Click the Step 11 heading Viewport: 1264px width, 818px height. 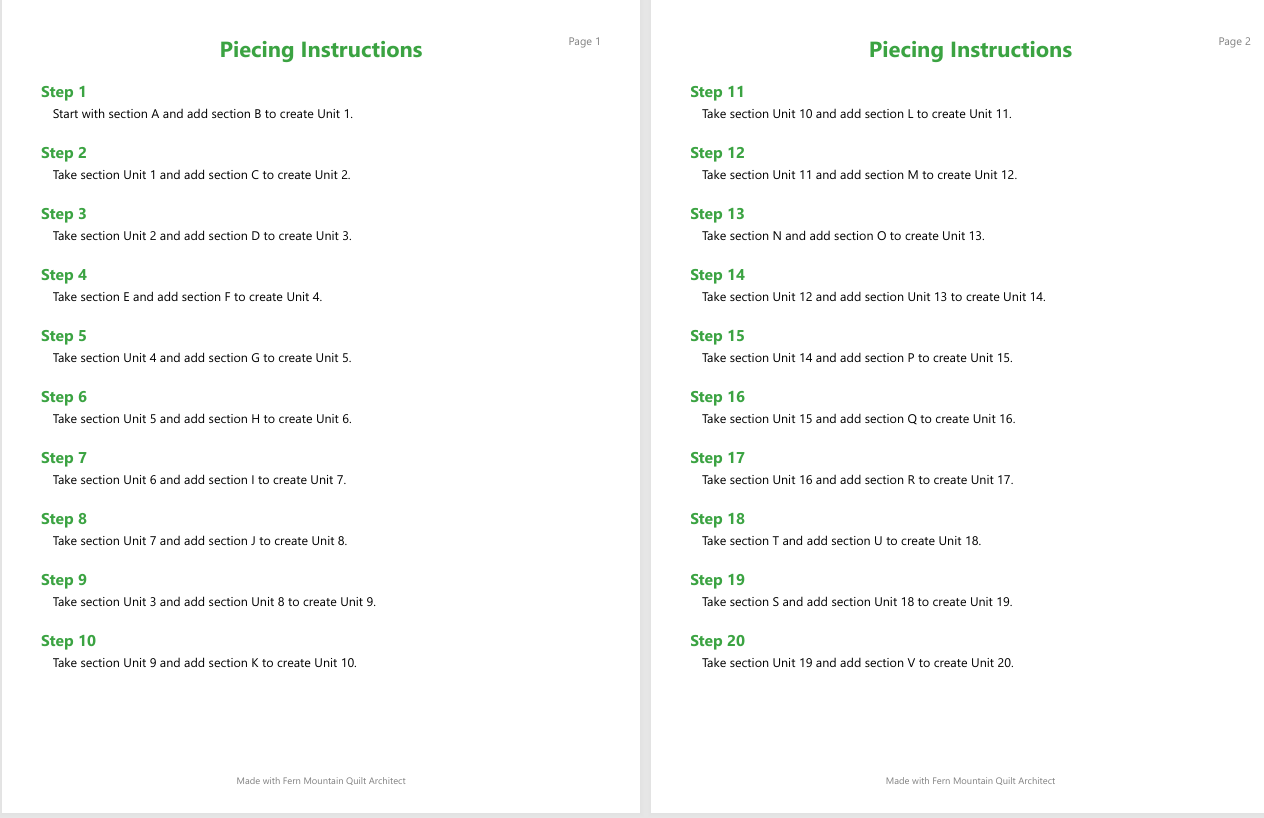pyautogui.click(x=717, y=92)
